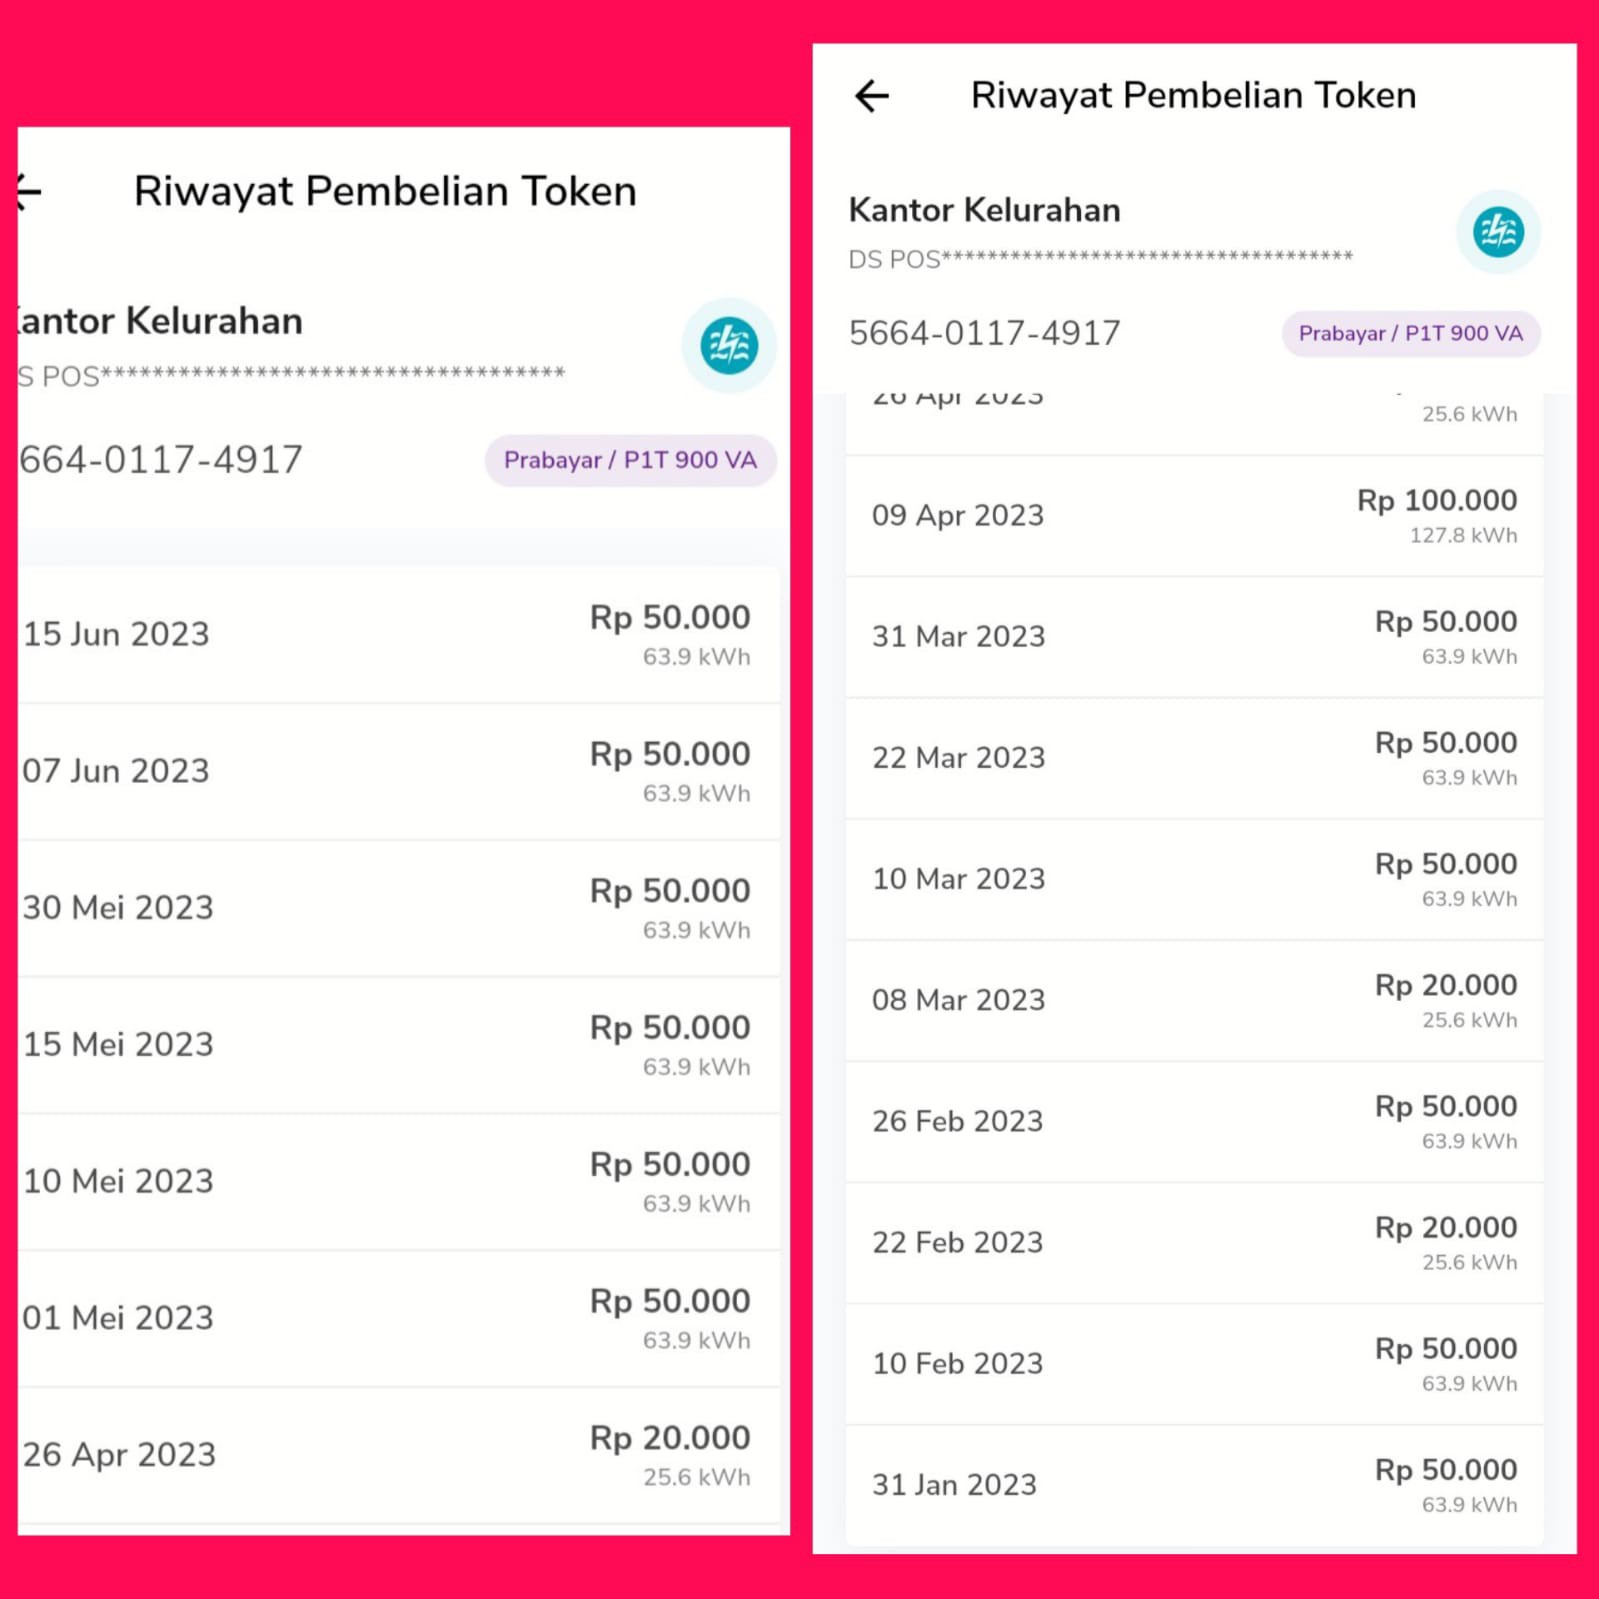Tap back arrow in left screenshot
The image size is (1599, 1599).
(x=30, y=191)
